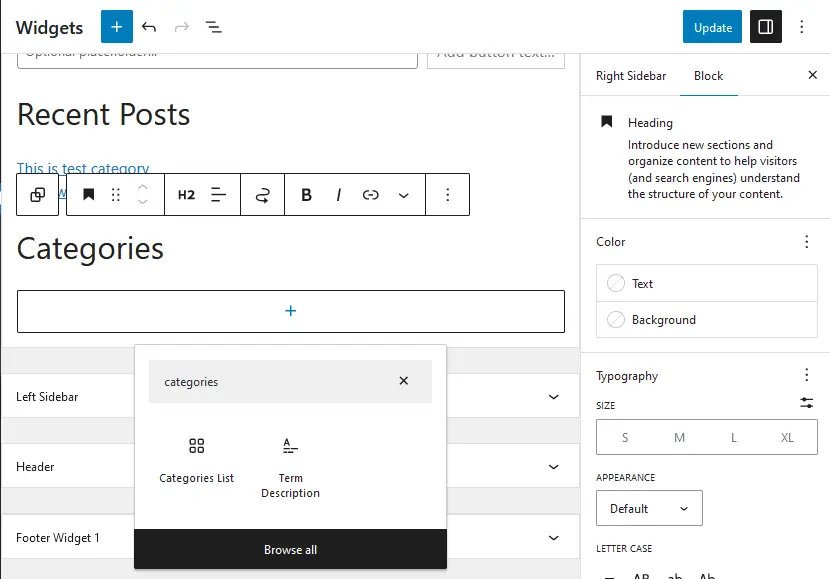The width and height of the screenshot is (830, 579).
Task: Open the Text color picker
Action: tap(707, 283)
